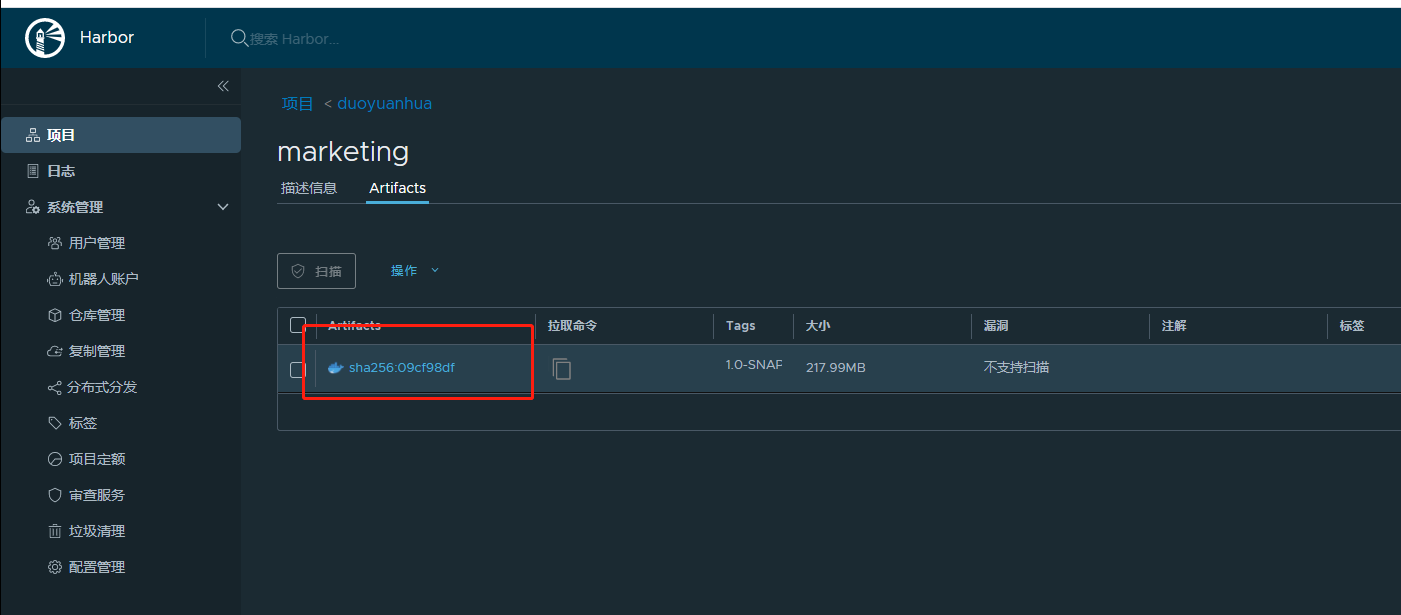
Task: Click the 垃圾清理 trash icon
Action: 55,531
